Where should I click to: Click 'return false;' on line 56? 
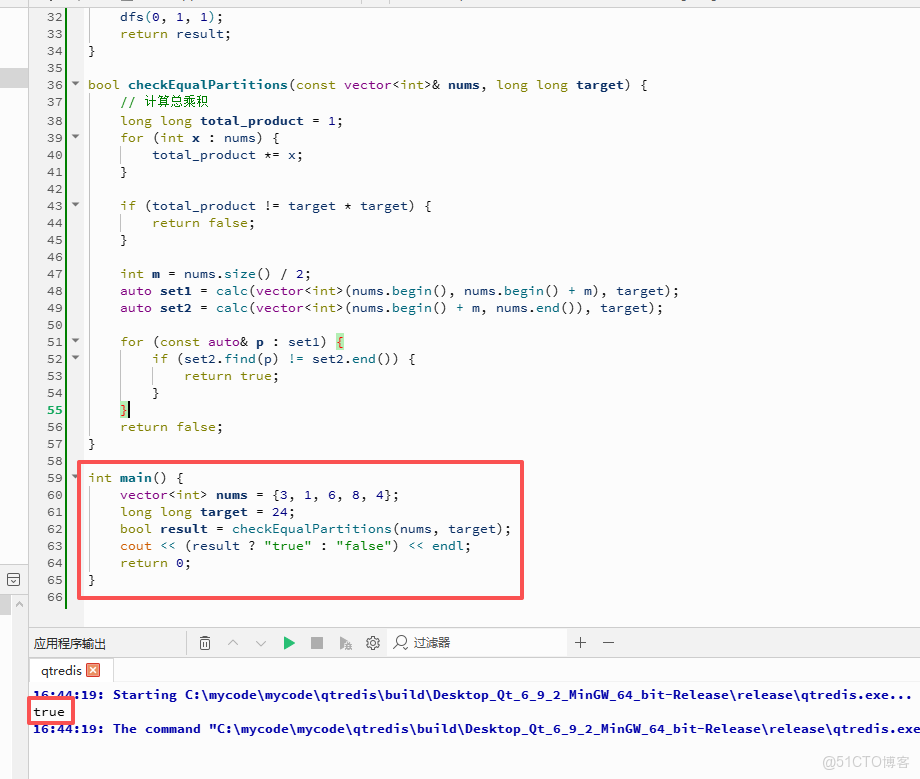pyautogui.click(x=171, y=427)
